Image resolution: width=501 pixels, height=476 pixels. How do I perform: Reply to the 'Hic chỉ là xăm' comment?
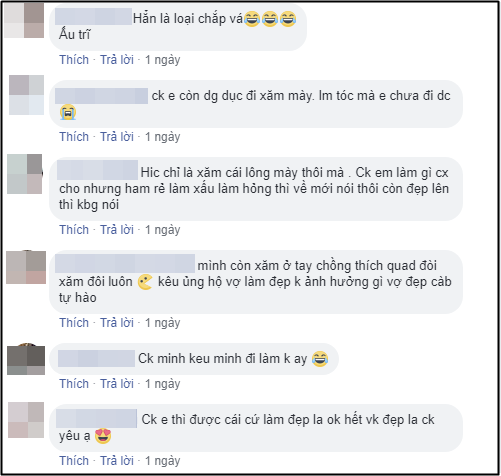click(x=117, y=230)
